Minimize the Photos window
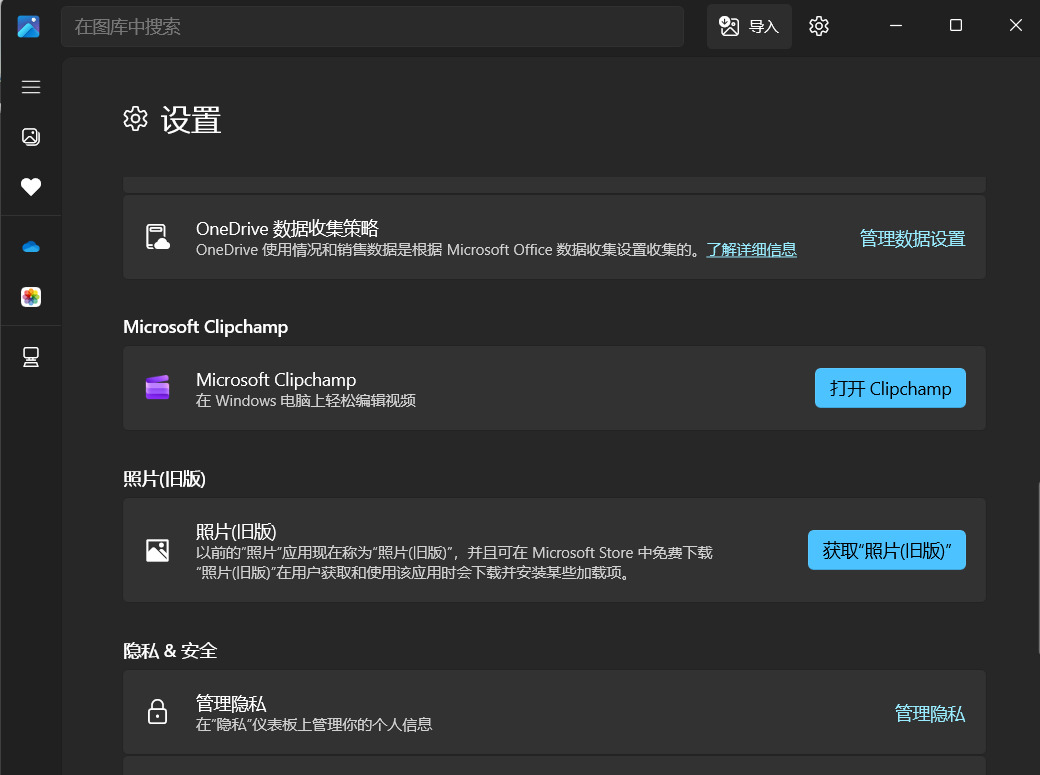The height and width of the screenshot is (775, 1040). pyautogui.click(x=895, y=26)
